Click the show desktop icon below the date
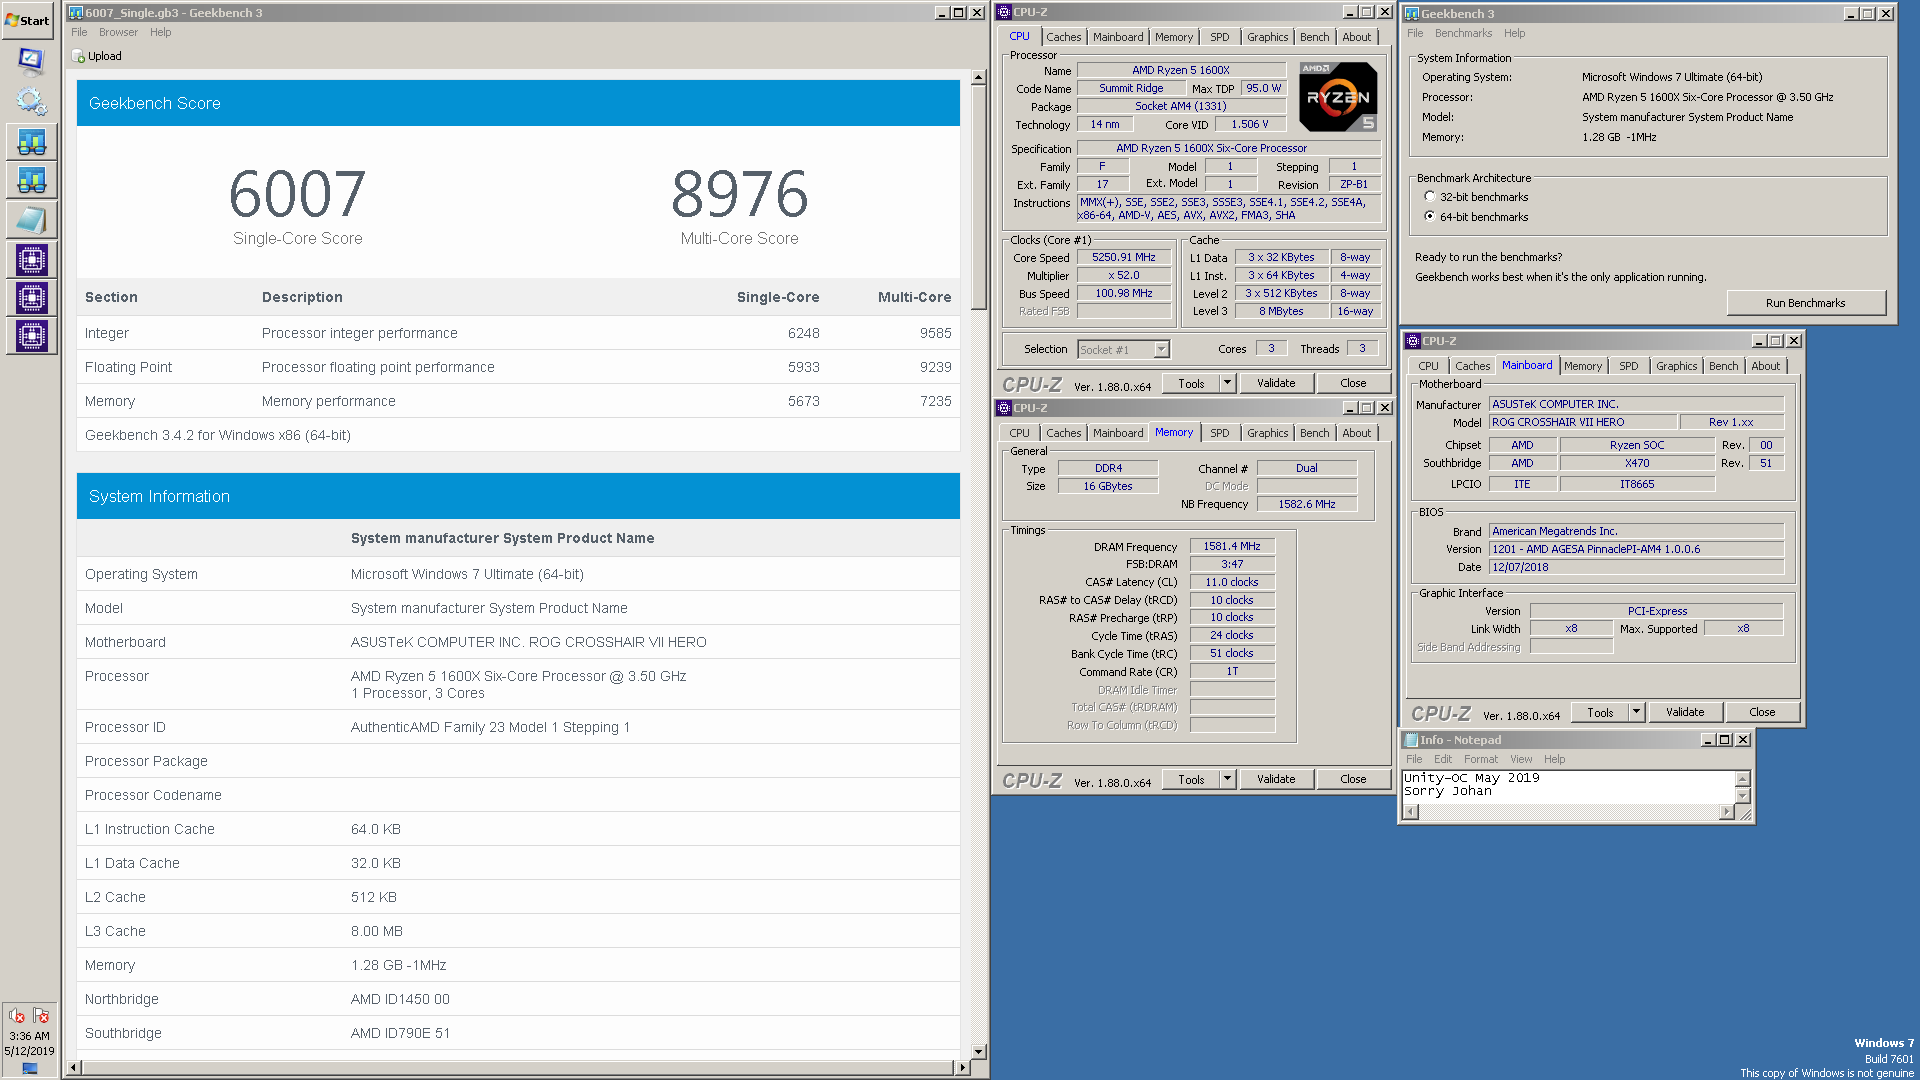This screenshot has height=1080, width=1920. point(30,1068)
